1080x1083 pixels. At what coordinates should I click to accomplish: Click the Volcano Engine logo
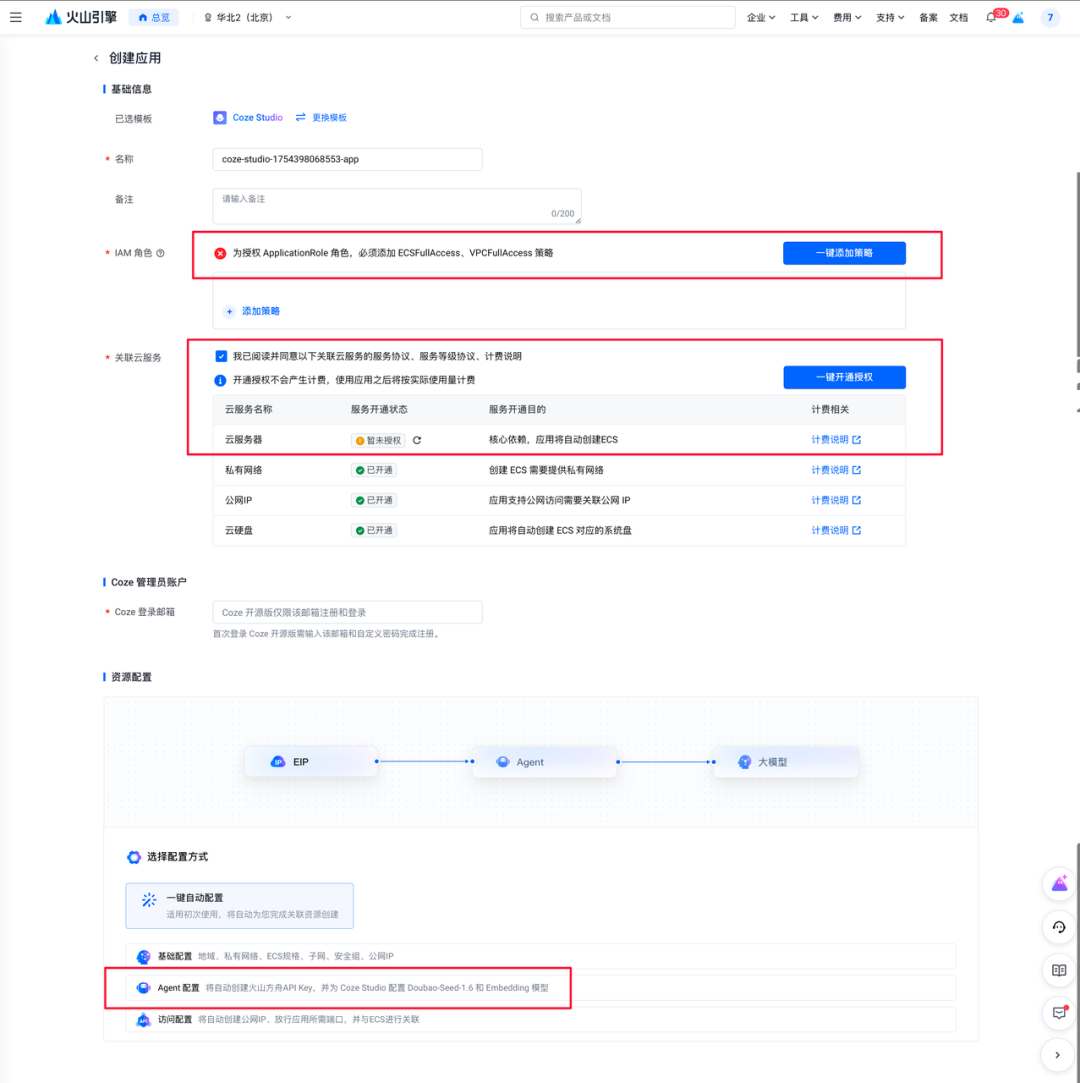[81, 17]
